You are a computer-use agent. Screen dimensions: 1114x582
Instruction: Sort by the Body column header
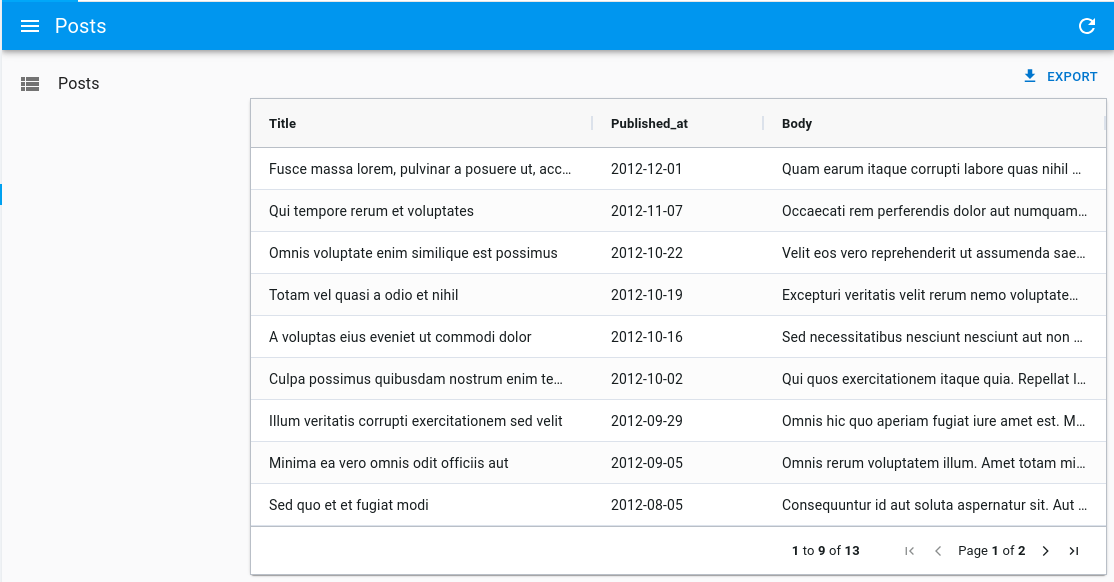pos(797,124)
